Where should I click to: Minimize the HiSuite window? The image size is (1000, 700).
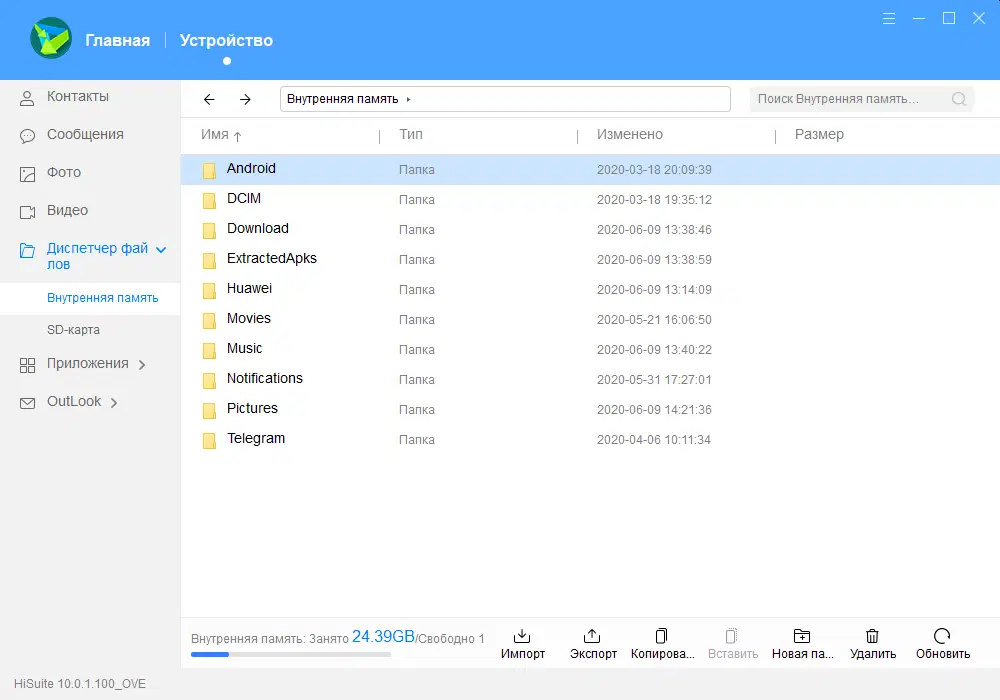click(x=919, y=18)
